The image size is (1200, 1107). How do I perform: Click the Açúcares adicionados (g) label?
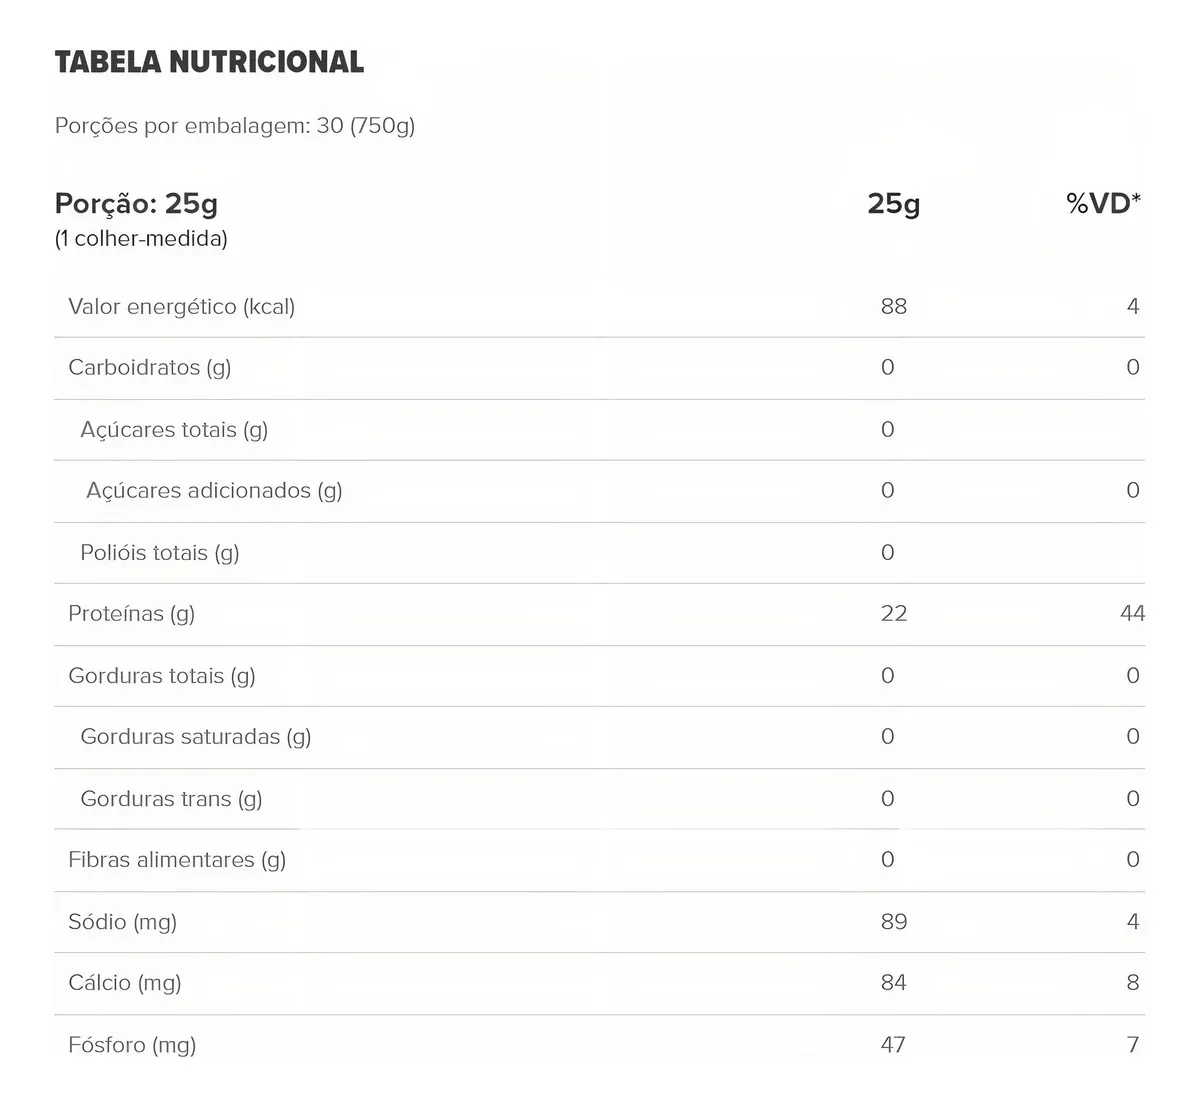tap(214, 491)
